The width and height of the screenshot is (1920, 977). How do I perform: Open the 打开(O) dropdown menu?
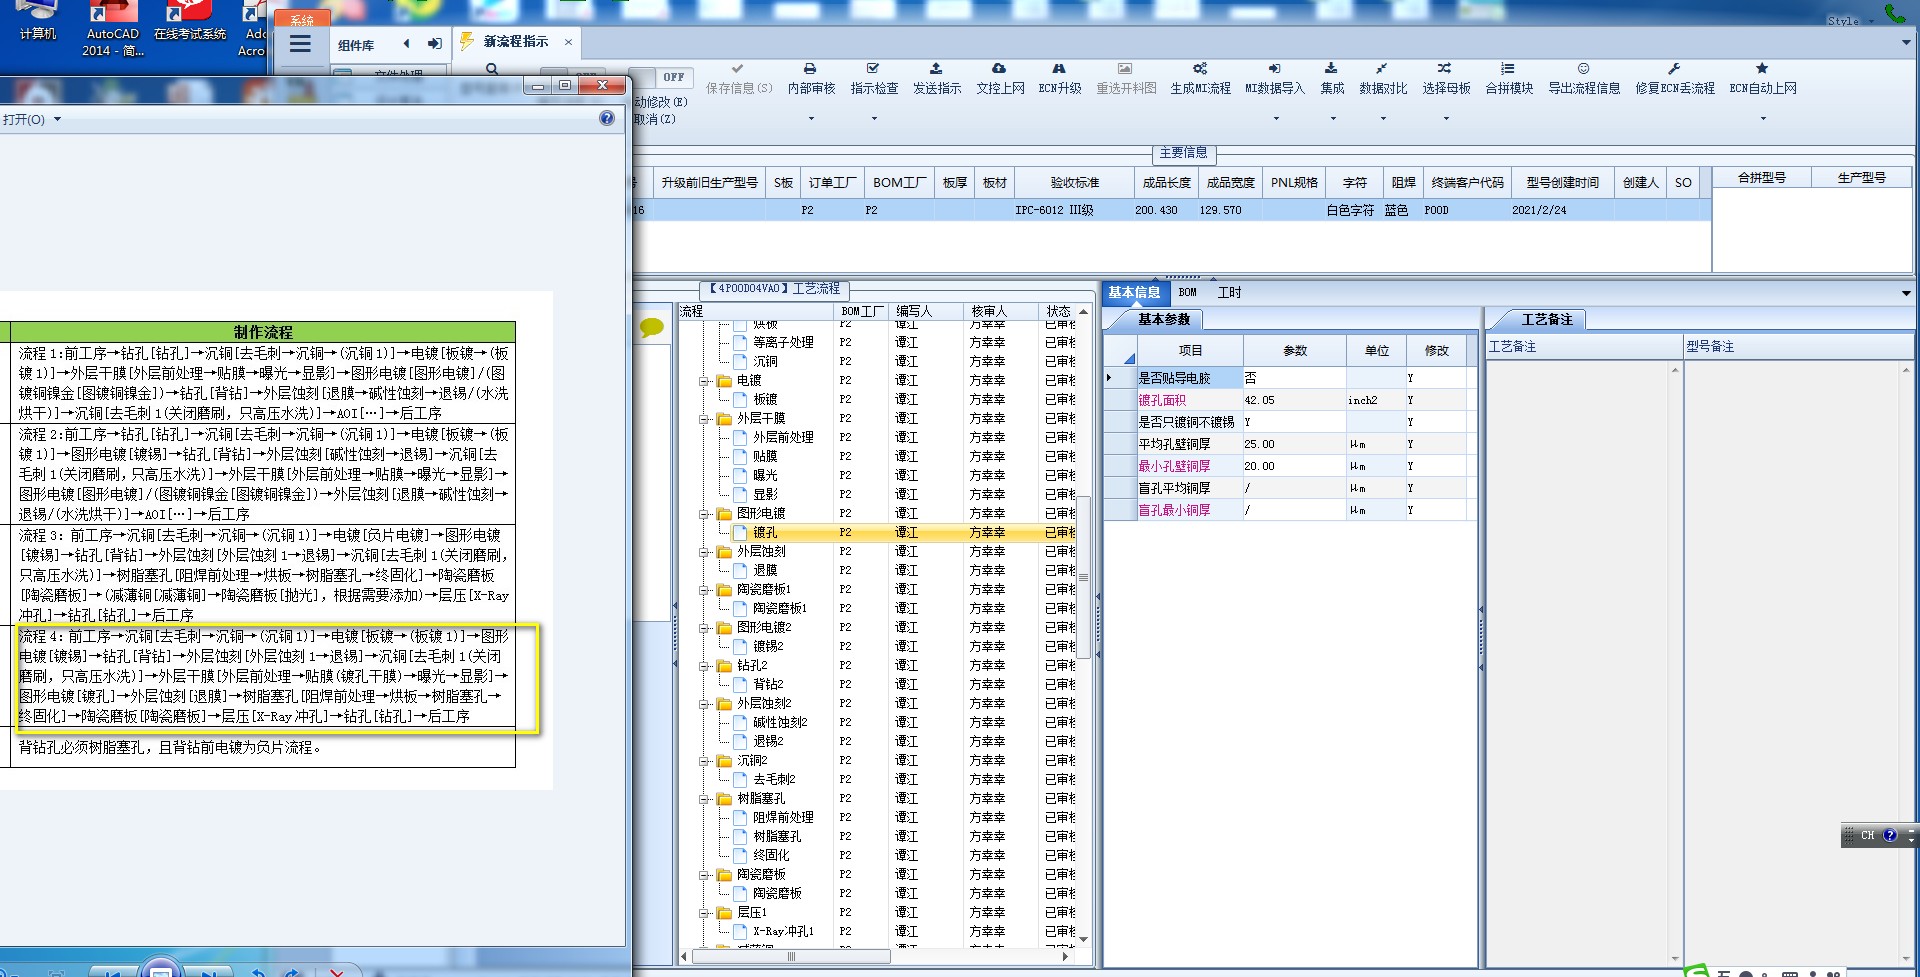[x=32, y=119]
